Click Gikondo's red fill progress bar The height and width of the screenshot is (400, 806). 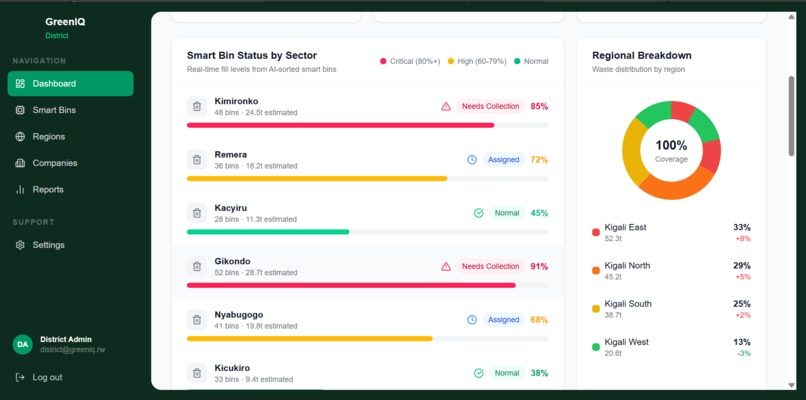(x=351, y=285)
